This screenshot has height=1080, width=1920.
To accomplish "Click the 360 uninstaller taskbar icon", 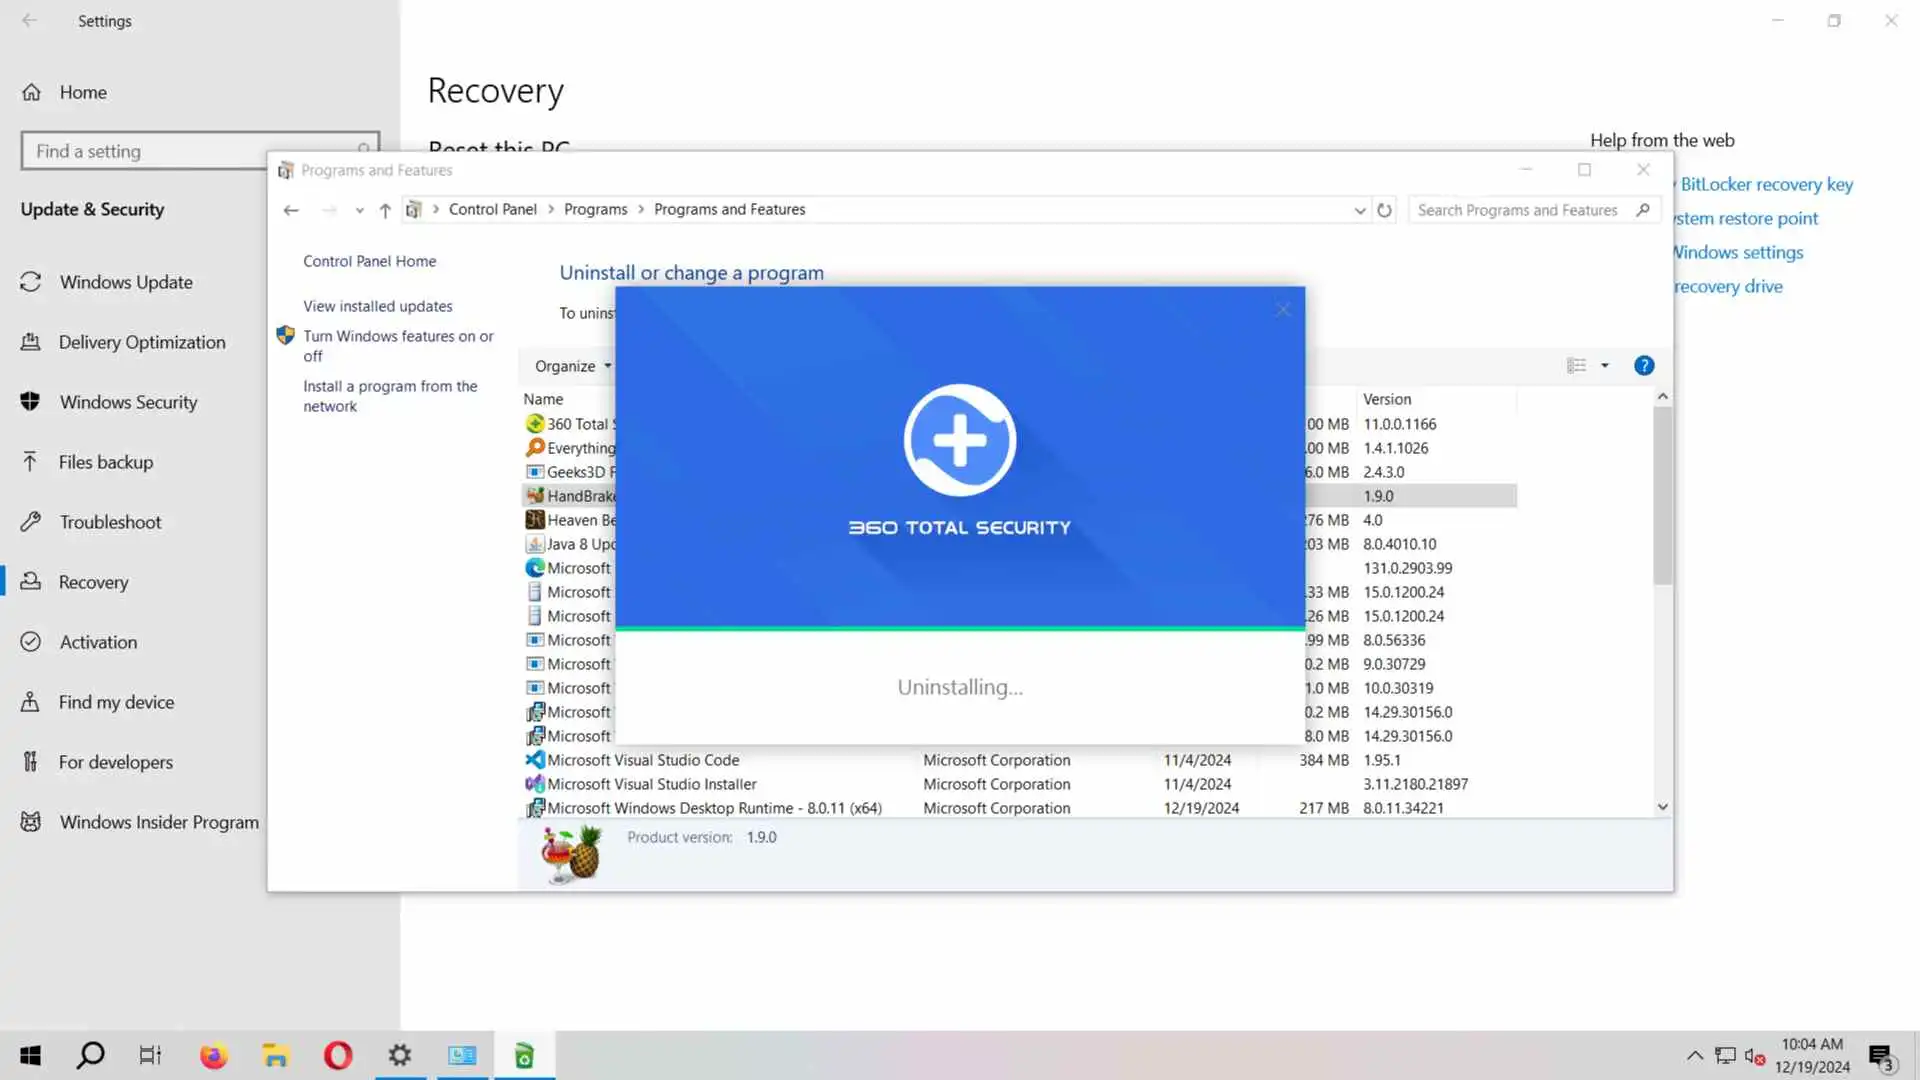I will pyautogui.click(x=524, y=1055).
